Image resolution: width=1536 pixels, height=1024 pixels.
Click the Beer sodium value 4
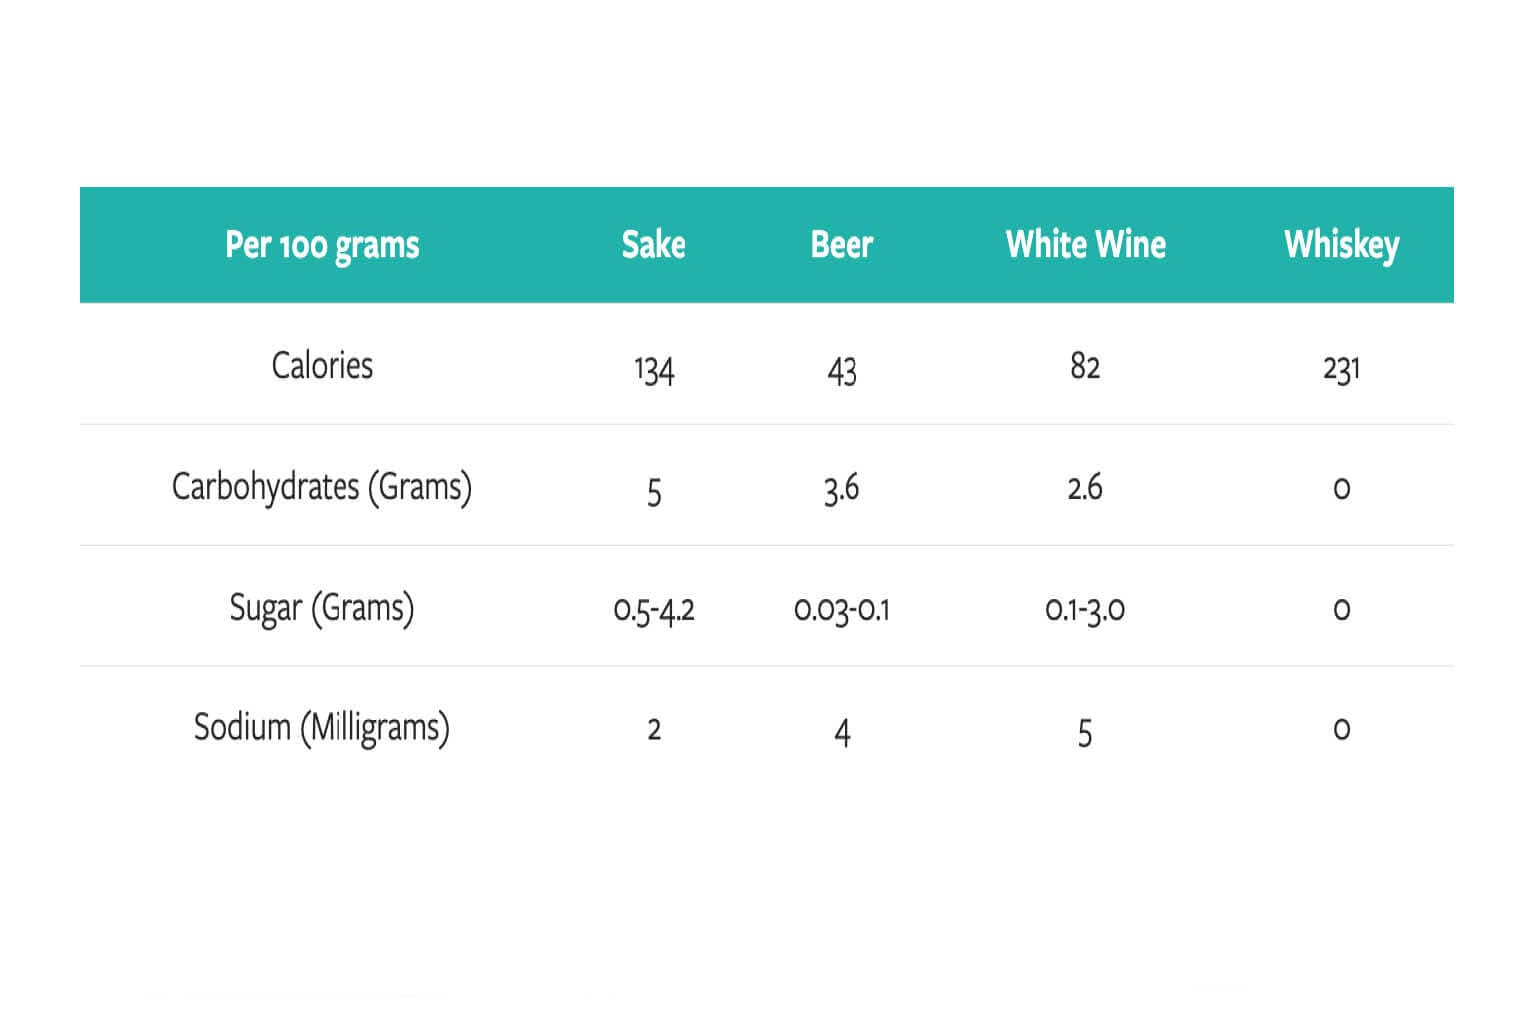(x=842, y=733)
